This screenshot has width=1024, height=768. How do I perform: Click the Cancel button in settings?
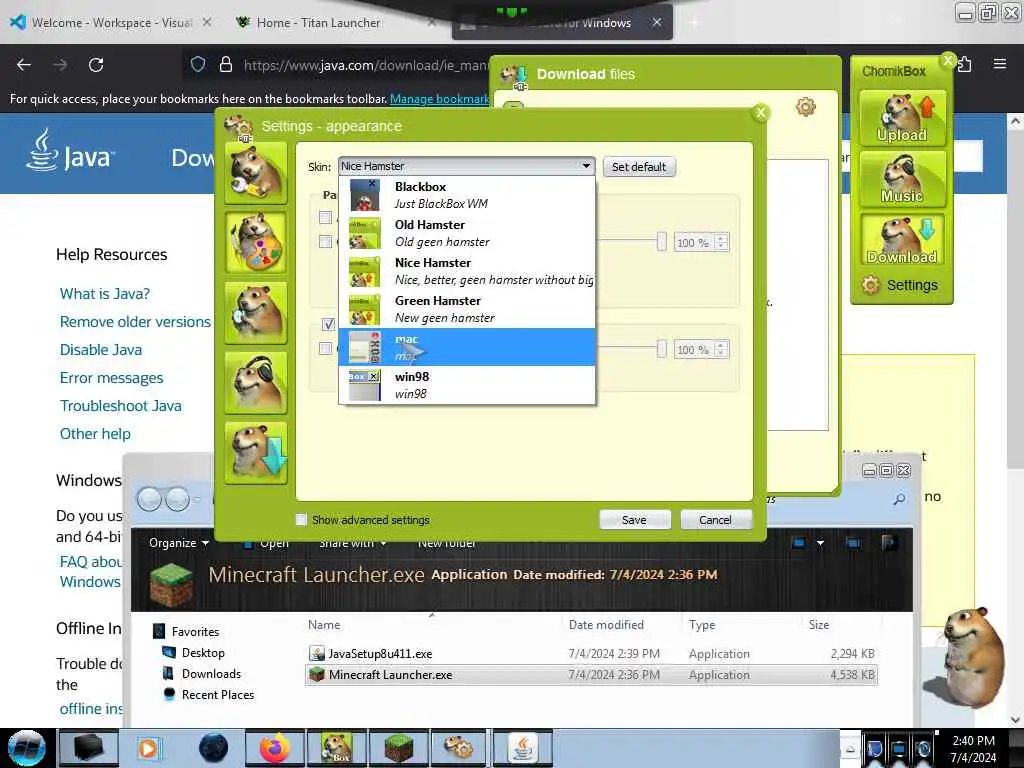pos(716,520)
